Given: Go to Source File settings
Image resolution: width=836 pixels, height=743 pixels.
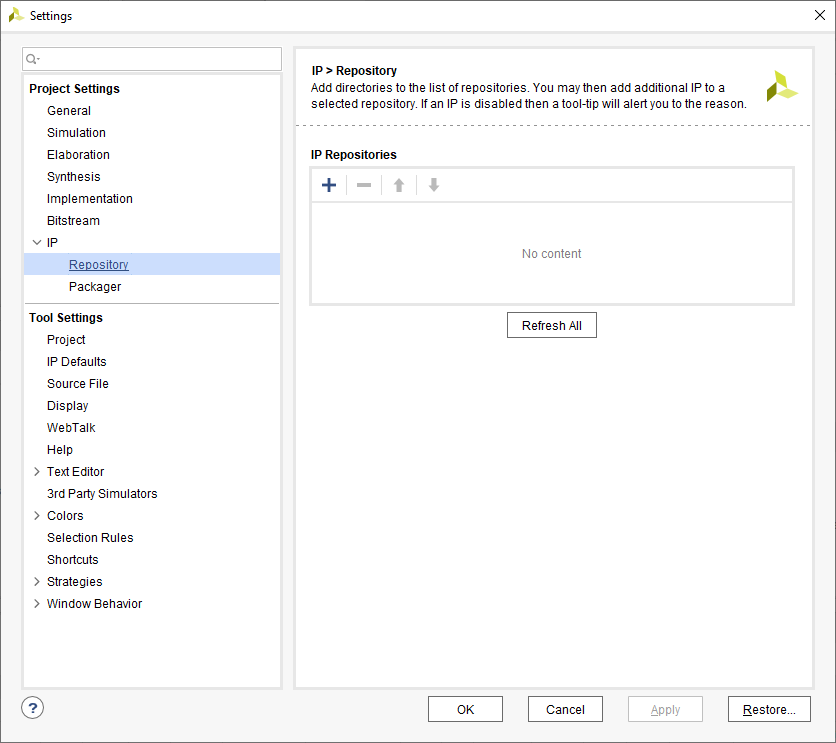Looking at the screenshot, I should 78,384.
